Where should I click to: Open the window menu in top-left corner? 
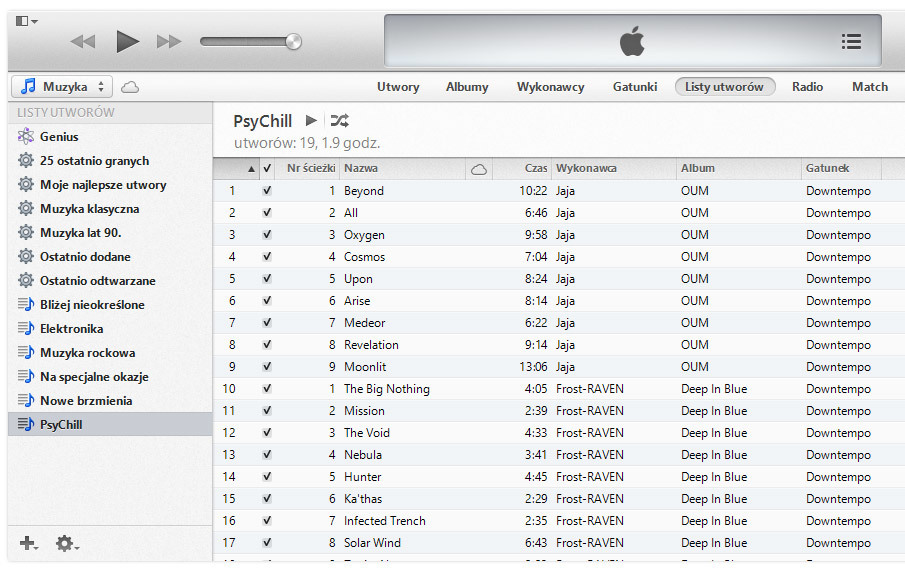(x=27, y=21)
